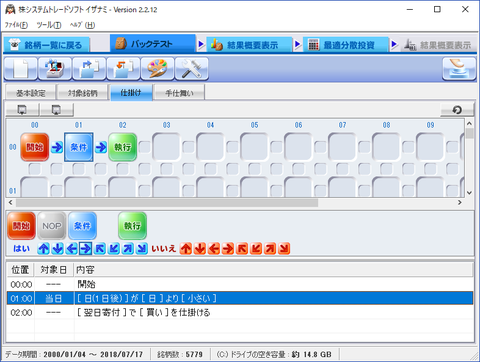Set はい direction to blue up-right arrow

pyautogui.click(x=128, y=249)
